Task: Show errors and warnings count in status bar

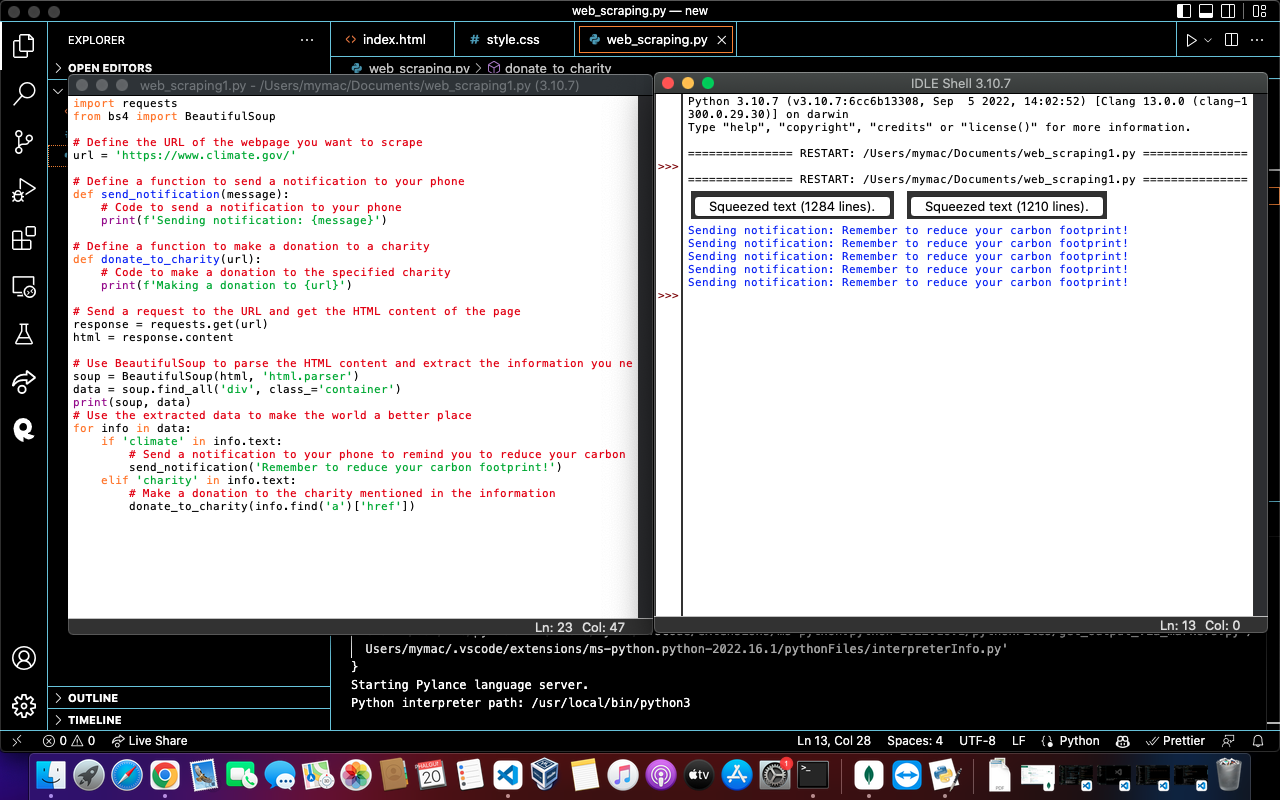Action: (69, 741)
